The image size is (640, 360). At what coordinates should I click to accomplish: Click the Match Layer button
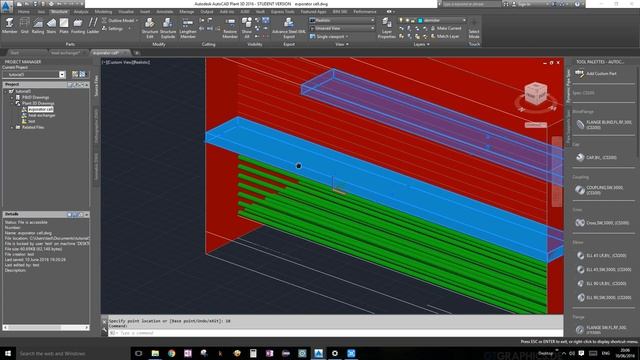point(444,36)
